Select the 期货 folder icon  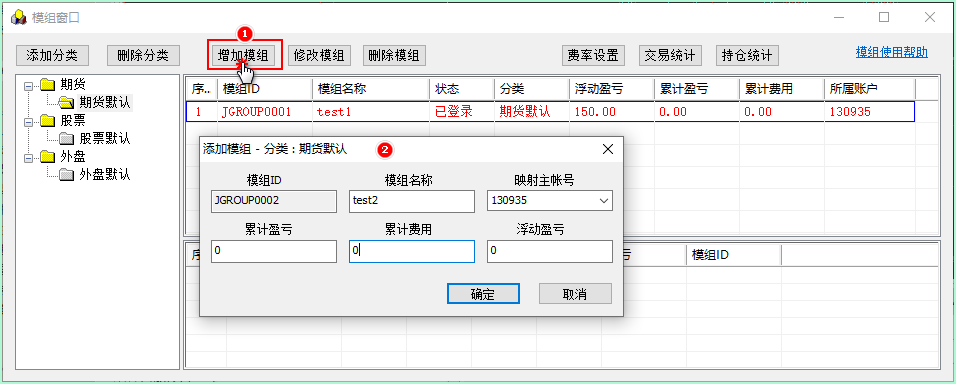coord(48,85)
